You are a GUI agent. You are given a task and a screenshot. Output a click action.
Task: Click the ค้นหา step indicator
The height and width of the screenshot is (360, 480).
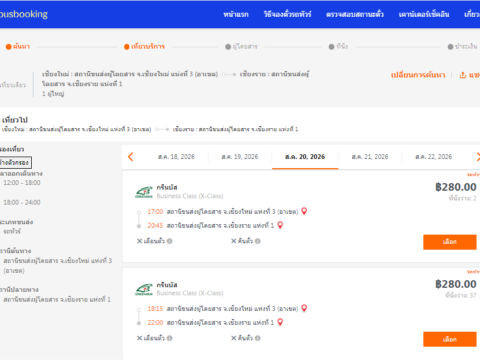click(18, 47)
